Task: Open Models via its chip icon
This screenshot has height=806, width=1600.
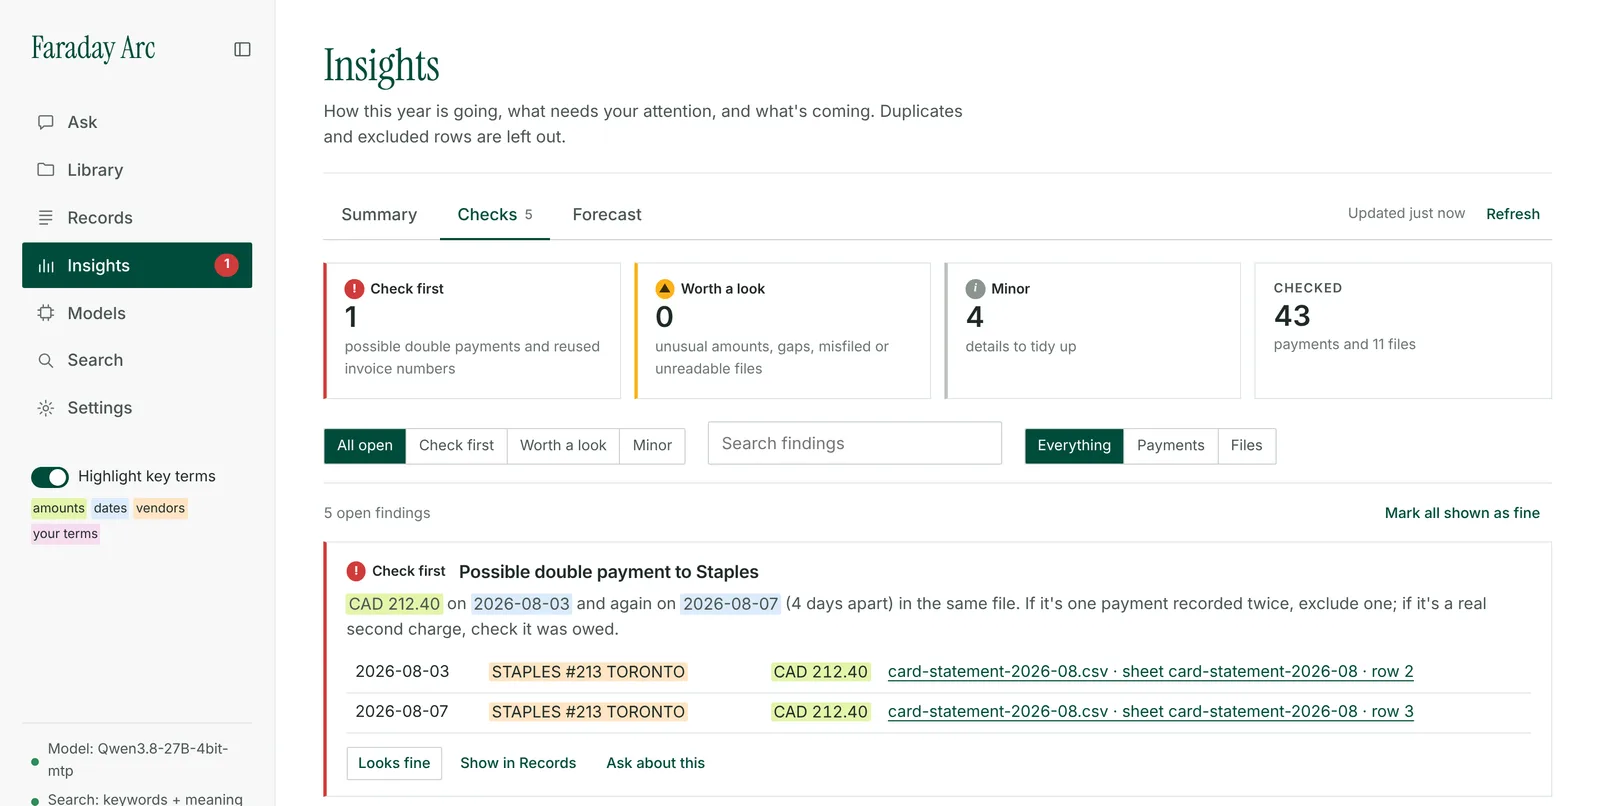Action: tap(46, 313)
